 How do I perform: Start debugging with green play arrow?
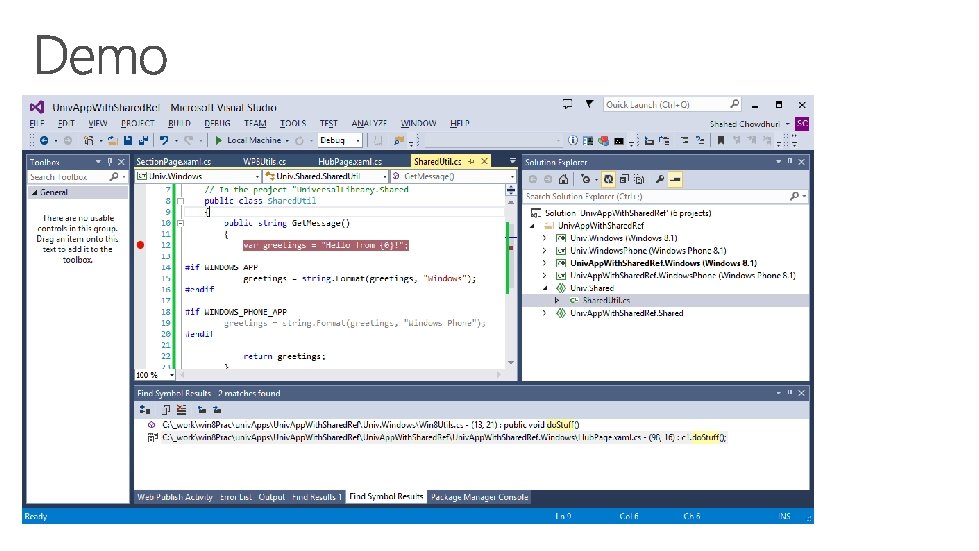(x=219, y=140)
